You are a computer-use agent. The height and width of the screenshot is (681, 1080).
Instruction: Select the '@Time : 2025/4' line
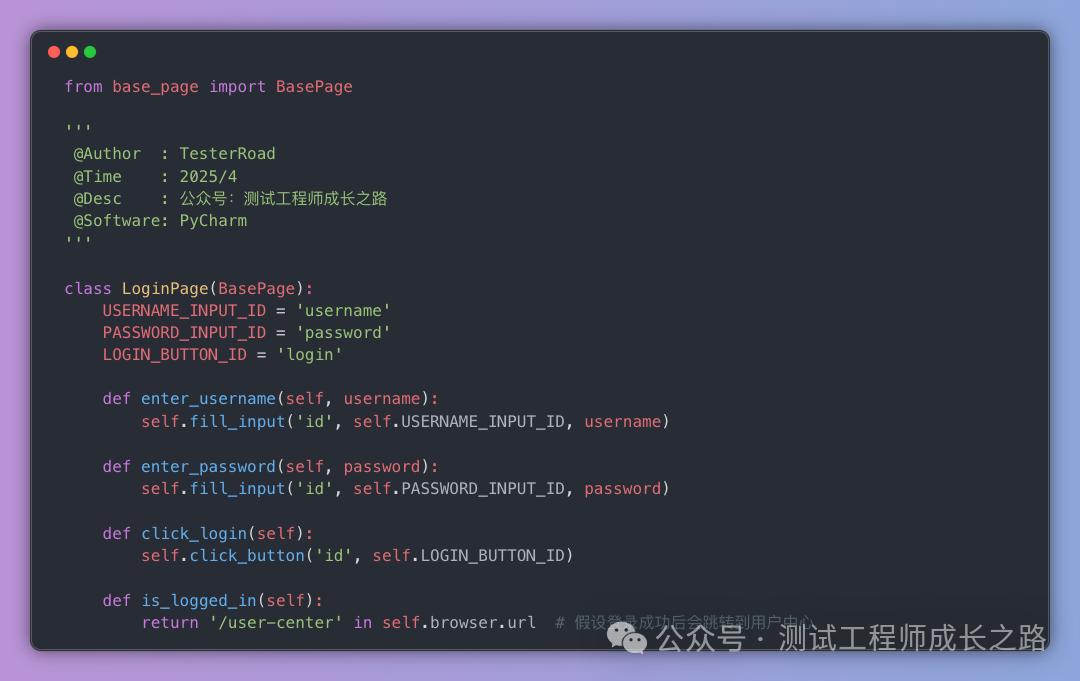pyautogui.click(x=155, y=176)
